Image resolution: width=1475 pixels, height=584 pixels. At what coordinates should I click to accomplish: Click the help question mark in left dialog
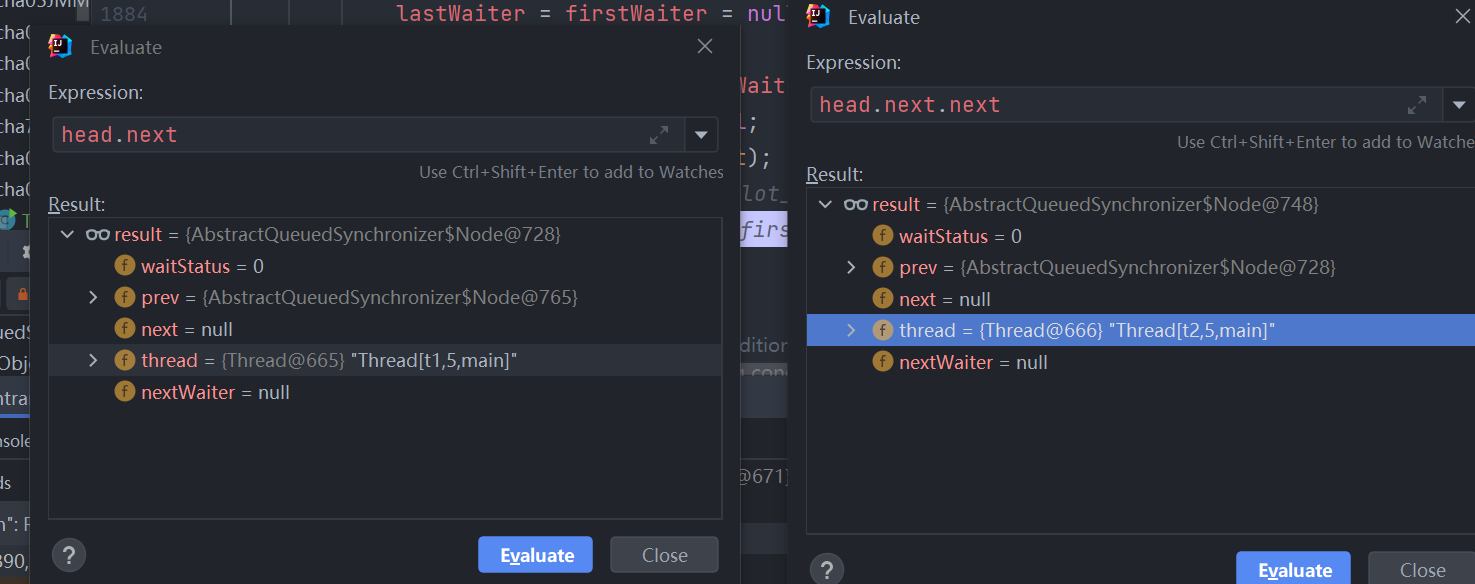tap(69, 555)
